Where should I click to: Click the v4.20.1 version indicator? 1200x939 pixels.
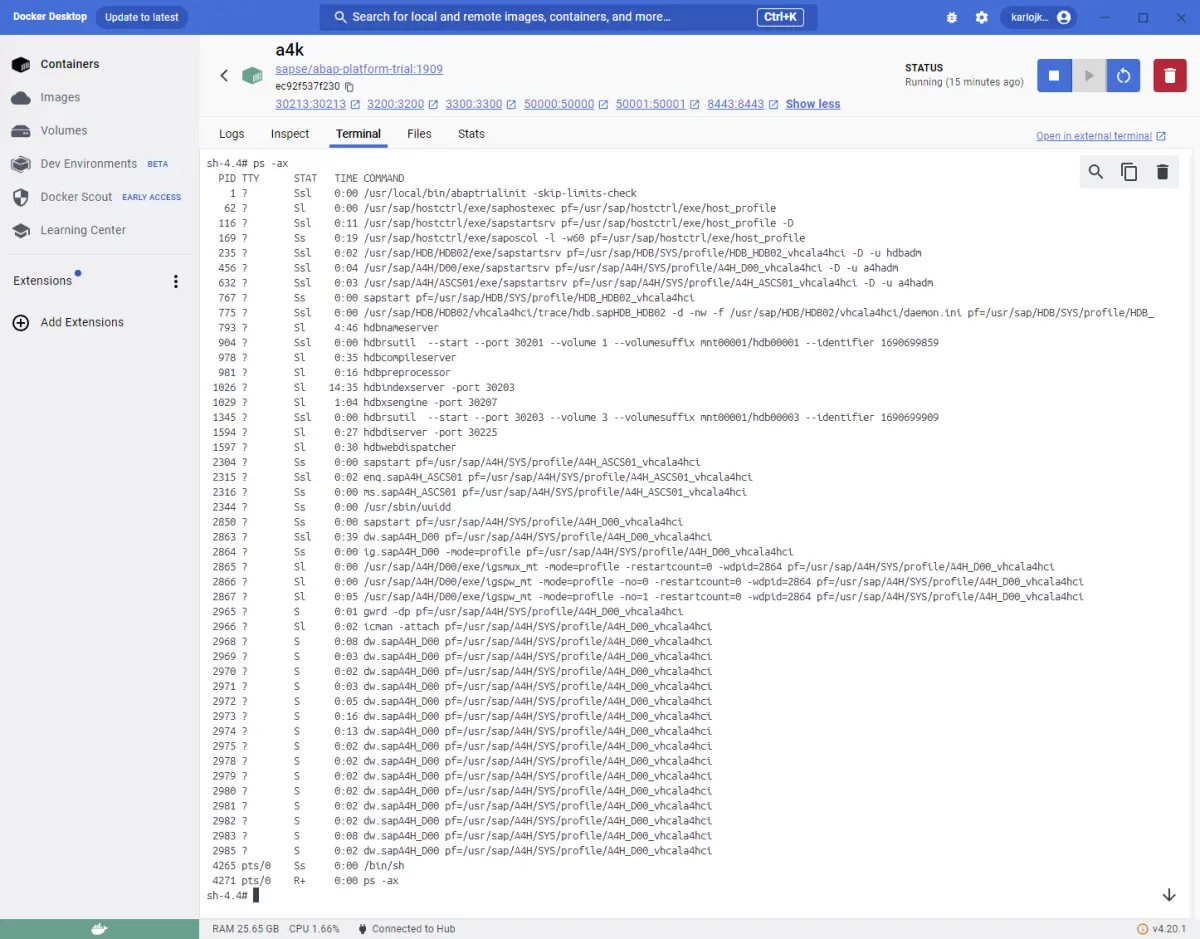(1161, 929)
